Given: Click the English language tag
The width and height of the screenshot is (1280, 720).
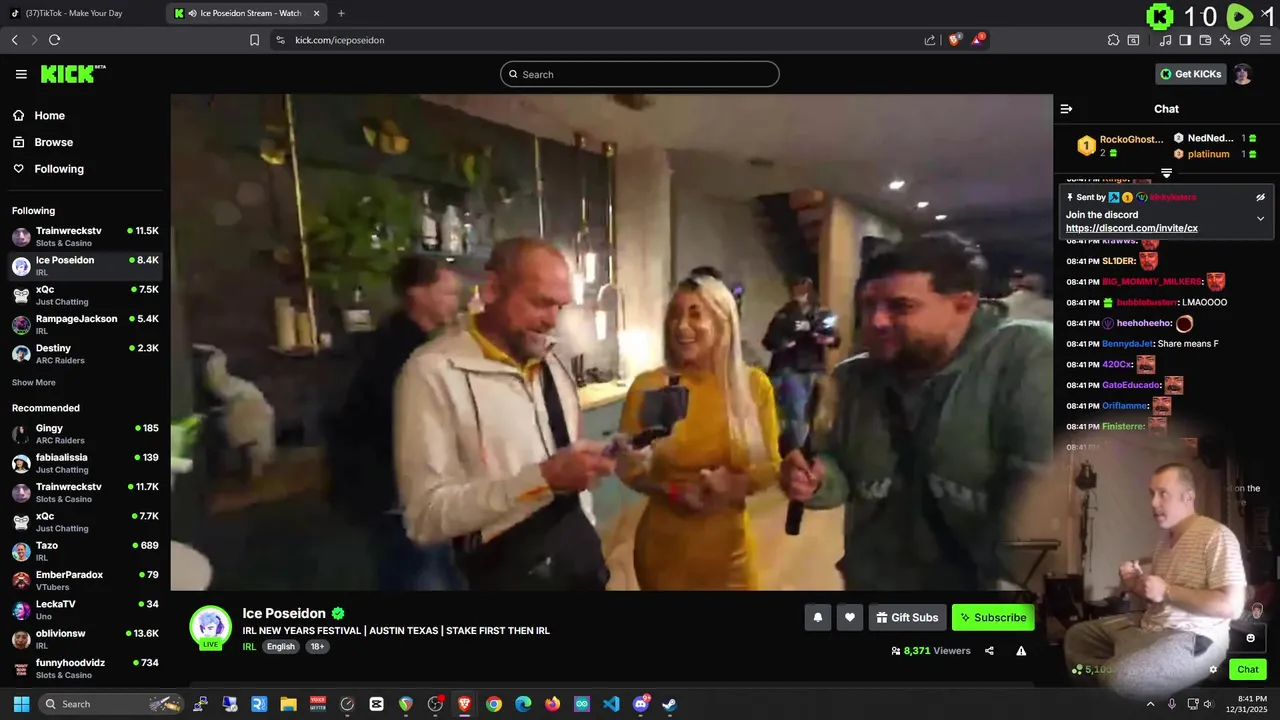Looking at the screenshot, I should tap(281, 647).
